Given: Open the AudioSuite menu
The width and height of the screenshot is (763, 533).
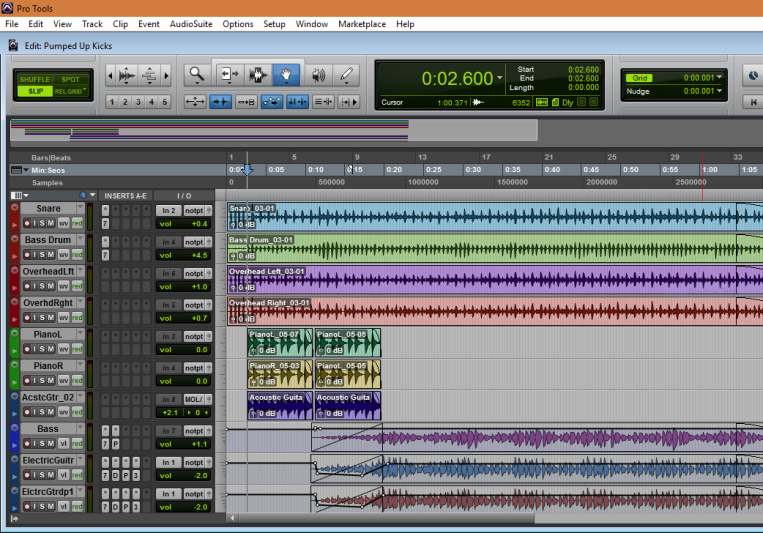Looking at the screenshot, I should [191, 24].
